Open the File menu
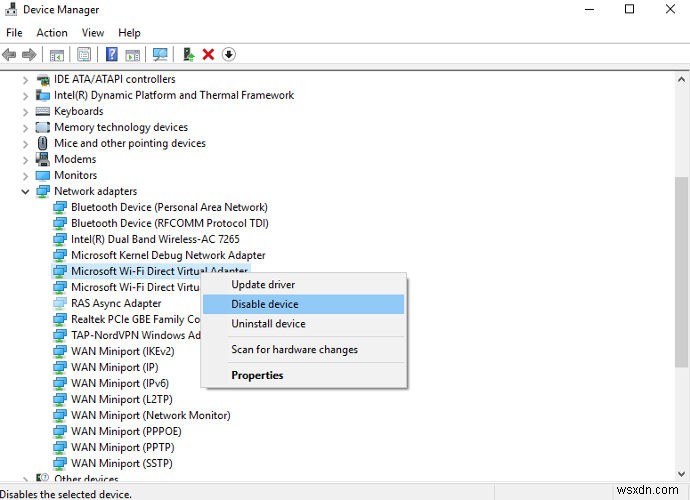Viewport: 690px width, 500px height. click(14, 33)
